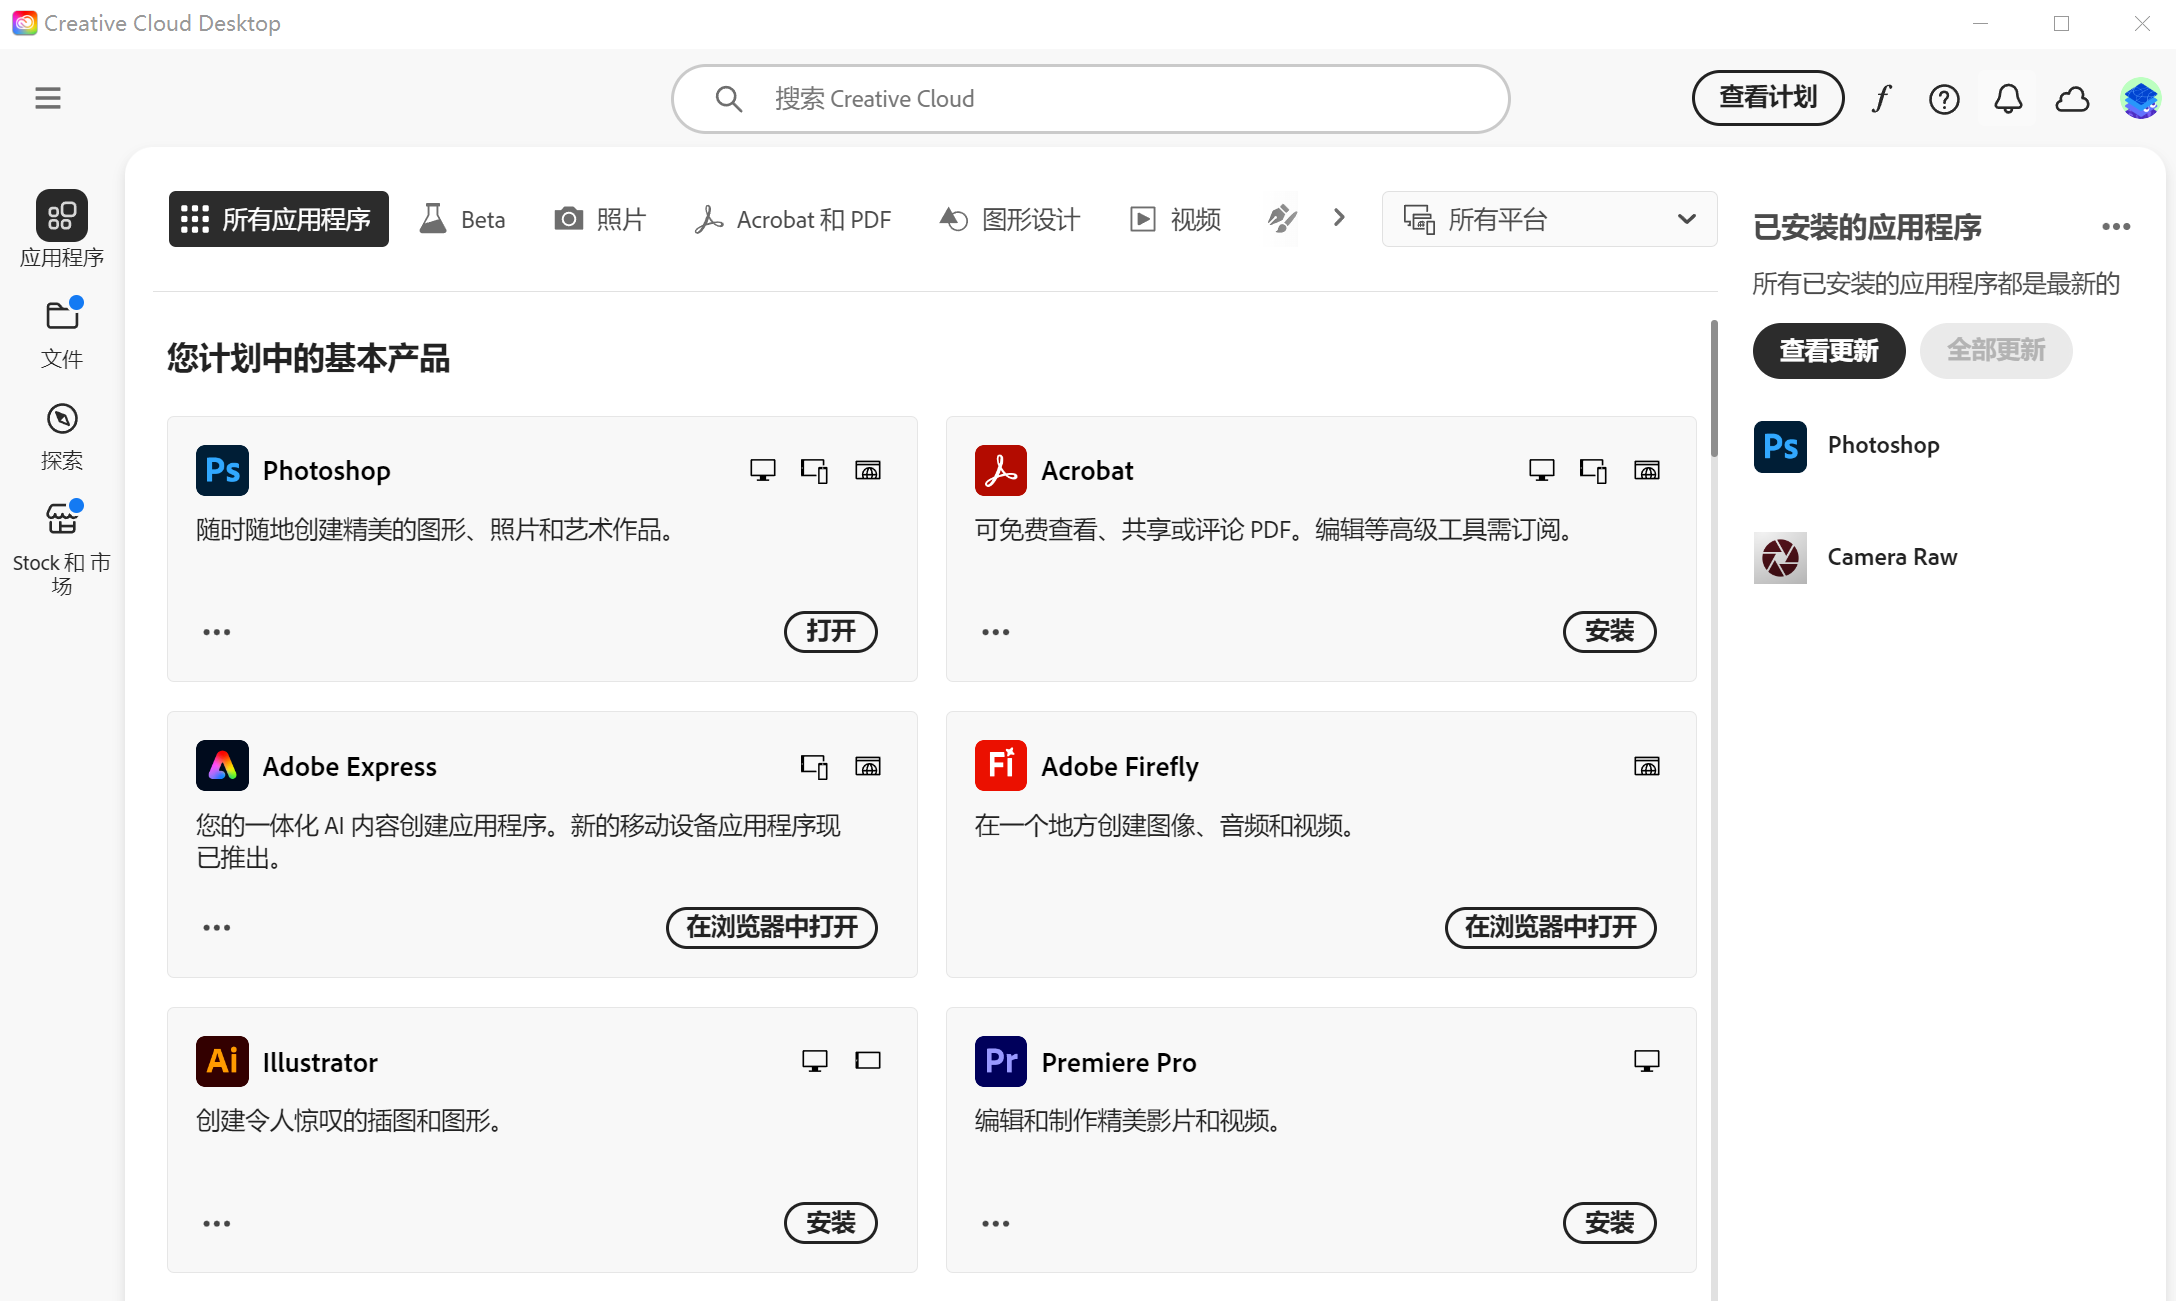The image size is (2176, 1301).
Task: Click 在浏览器中打开 for Adobe Express
Action: point(772,928)
